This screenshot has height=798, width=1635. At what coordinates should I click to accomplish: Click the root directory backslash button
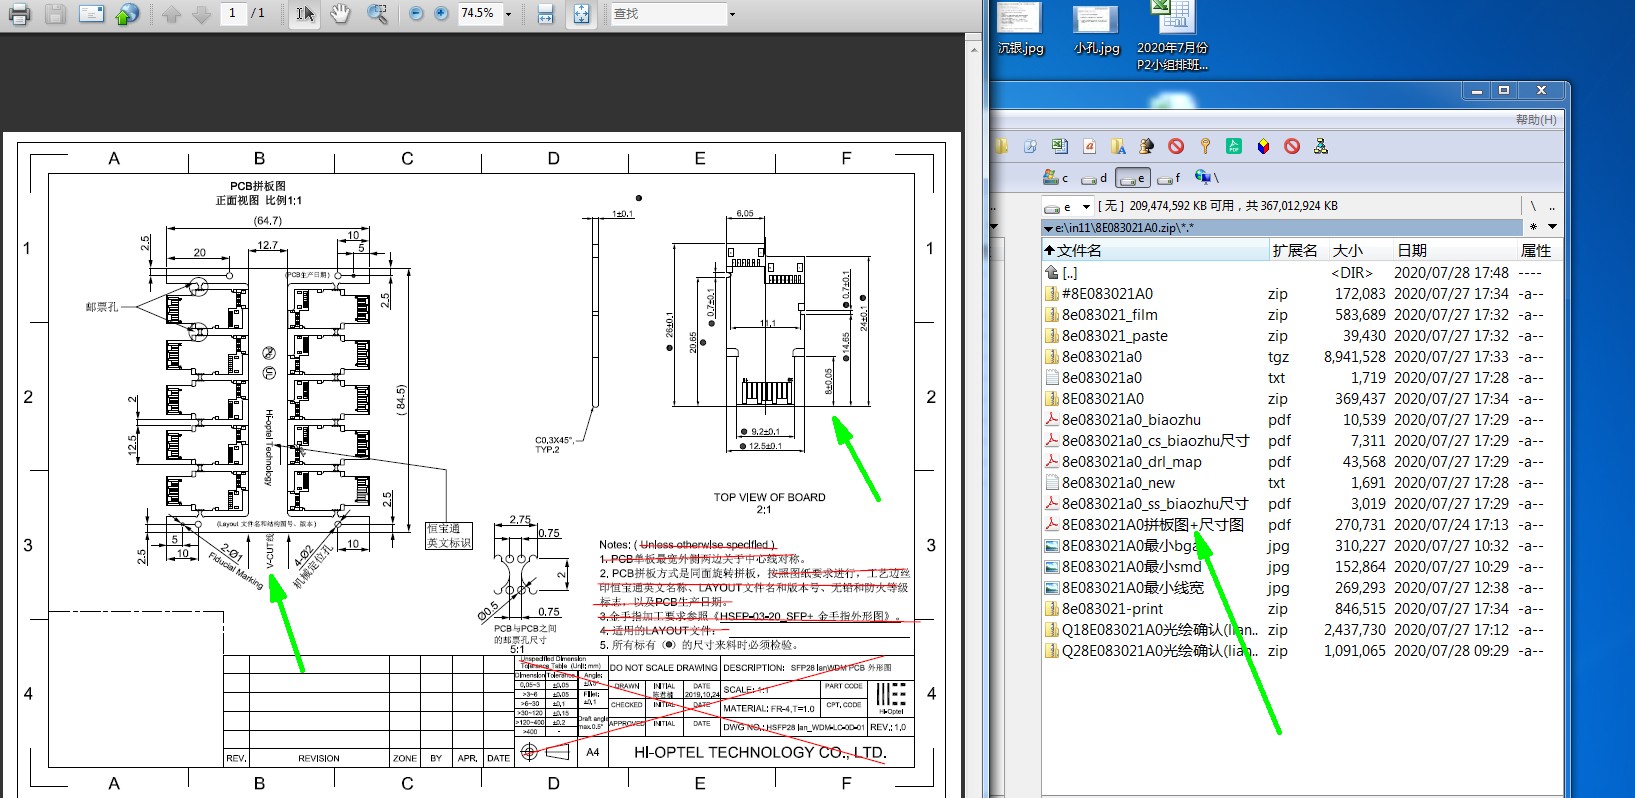click(x=1533, y=206)
